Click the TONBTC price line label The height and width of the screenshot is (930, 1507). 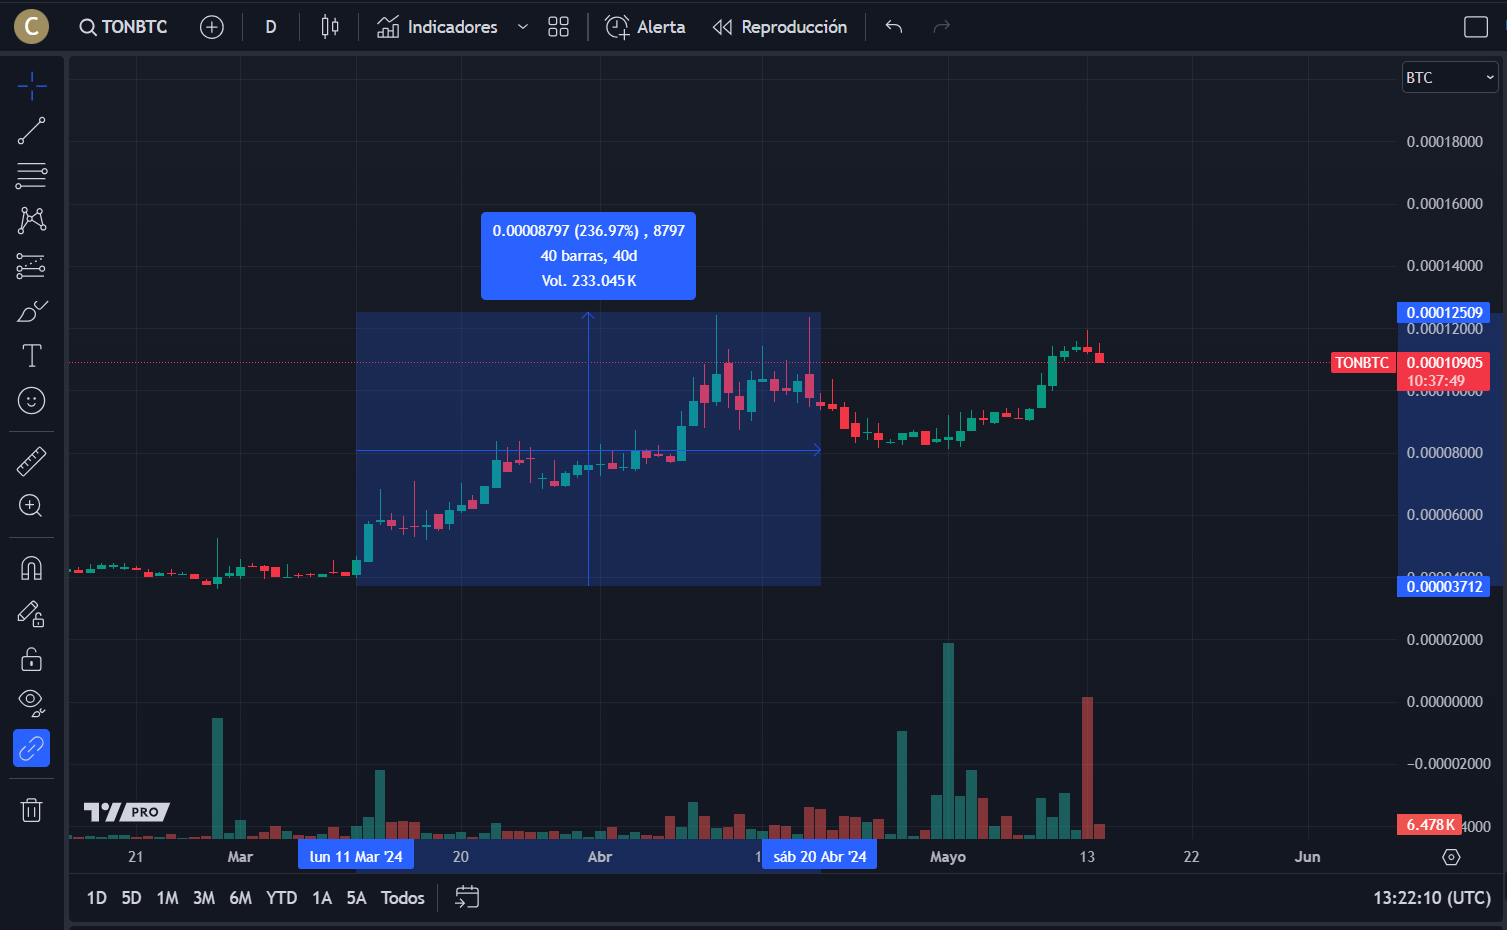click(x=1362, y=363)
